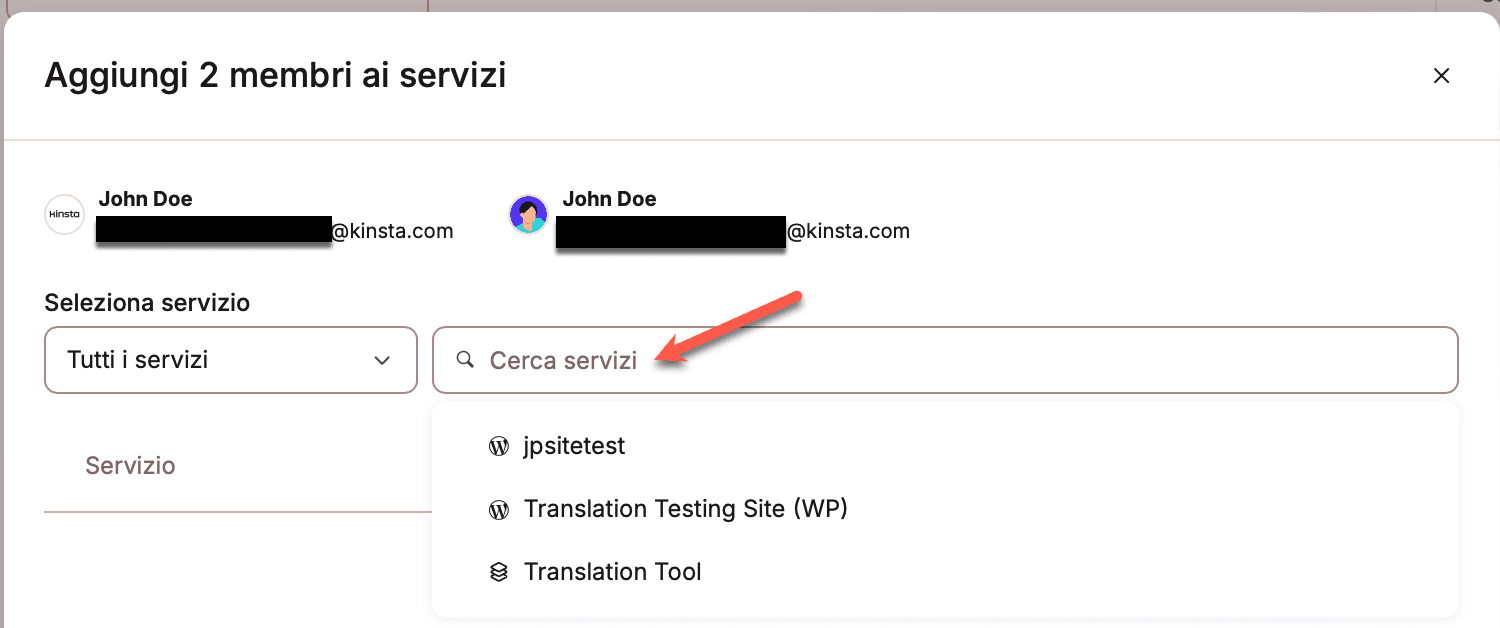Image resolution: width=1500 pixels, height=628 pixels.
Task: Click the Kinsta logo avatar
Action: [x=64, y=215]
